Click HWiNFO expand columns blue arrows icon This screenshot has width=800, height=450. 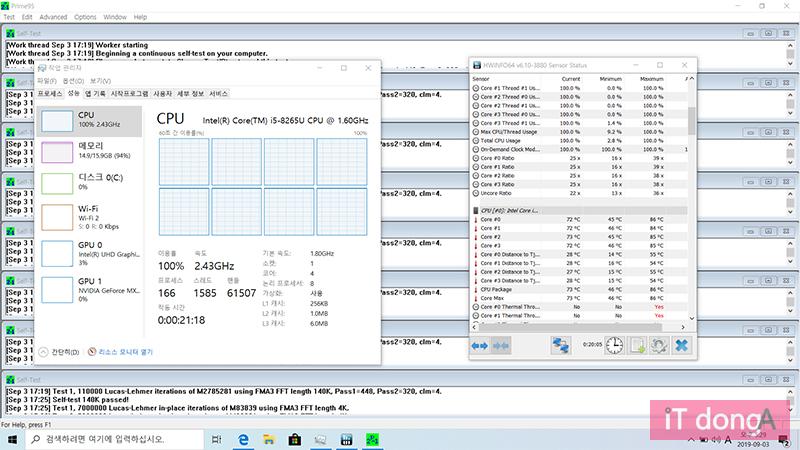(480, 346)
